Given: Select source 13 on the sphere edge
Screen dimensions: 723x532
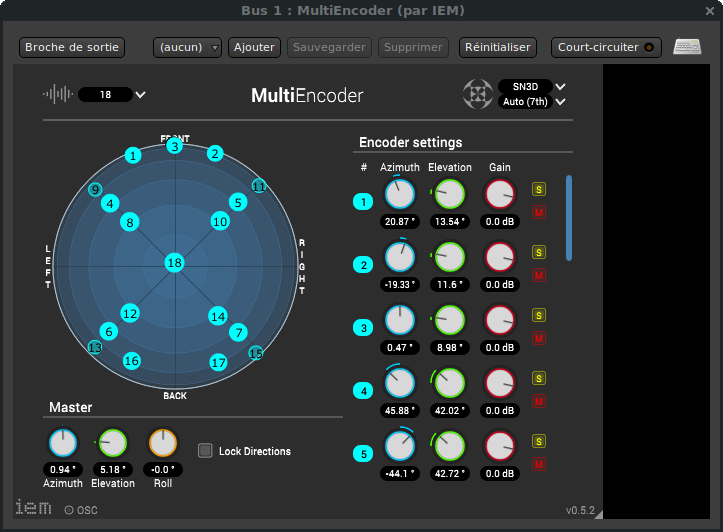Looking at the screenshot, I should coord(95,347).
